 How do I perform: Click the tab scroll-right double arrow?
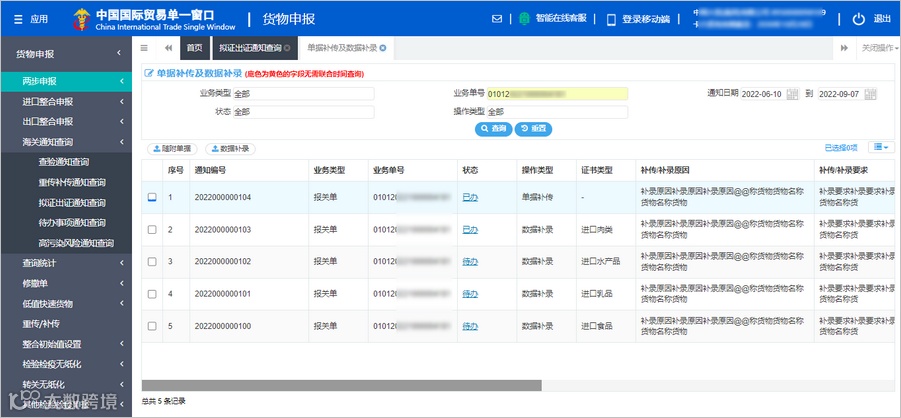pos(844,48)
